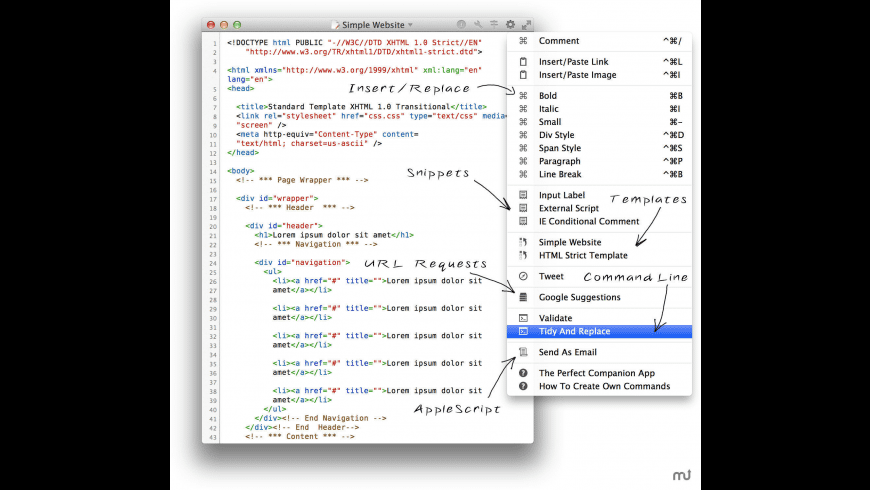Click the '<div id="navigation">' code line
Image resolution: width=870 pixels, height=490 pixels.
302,262
